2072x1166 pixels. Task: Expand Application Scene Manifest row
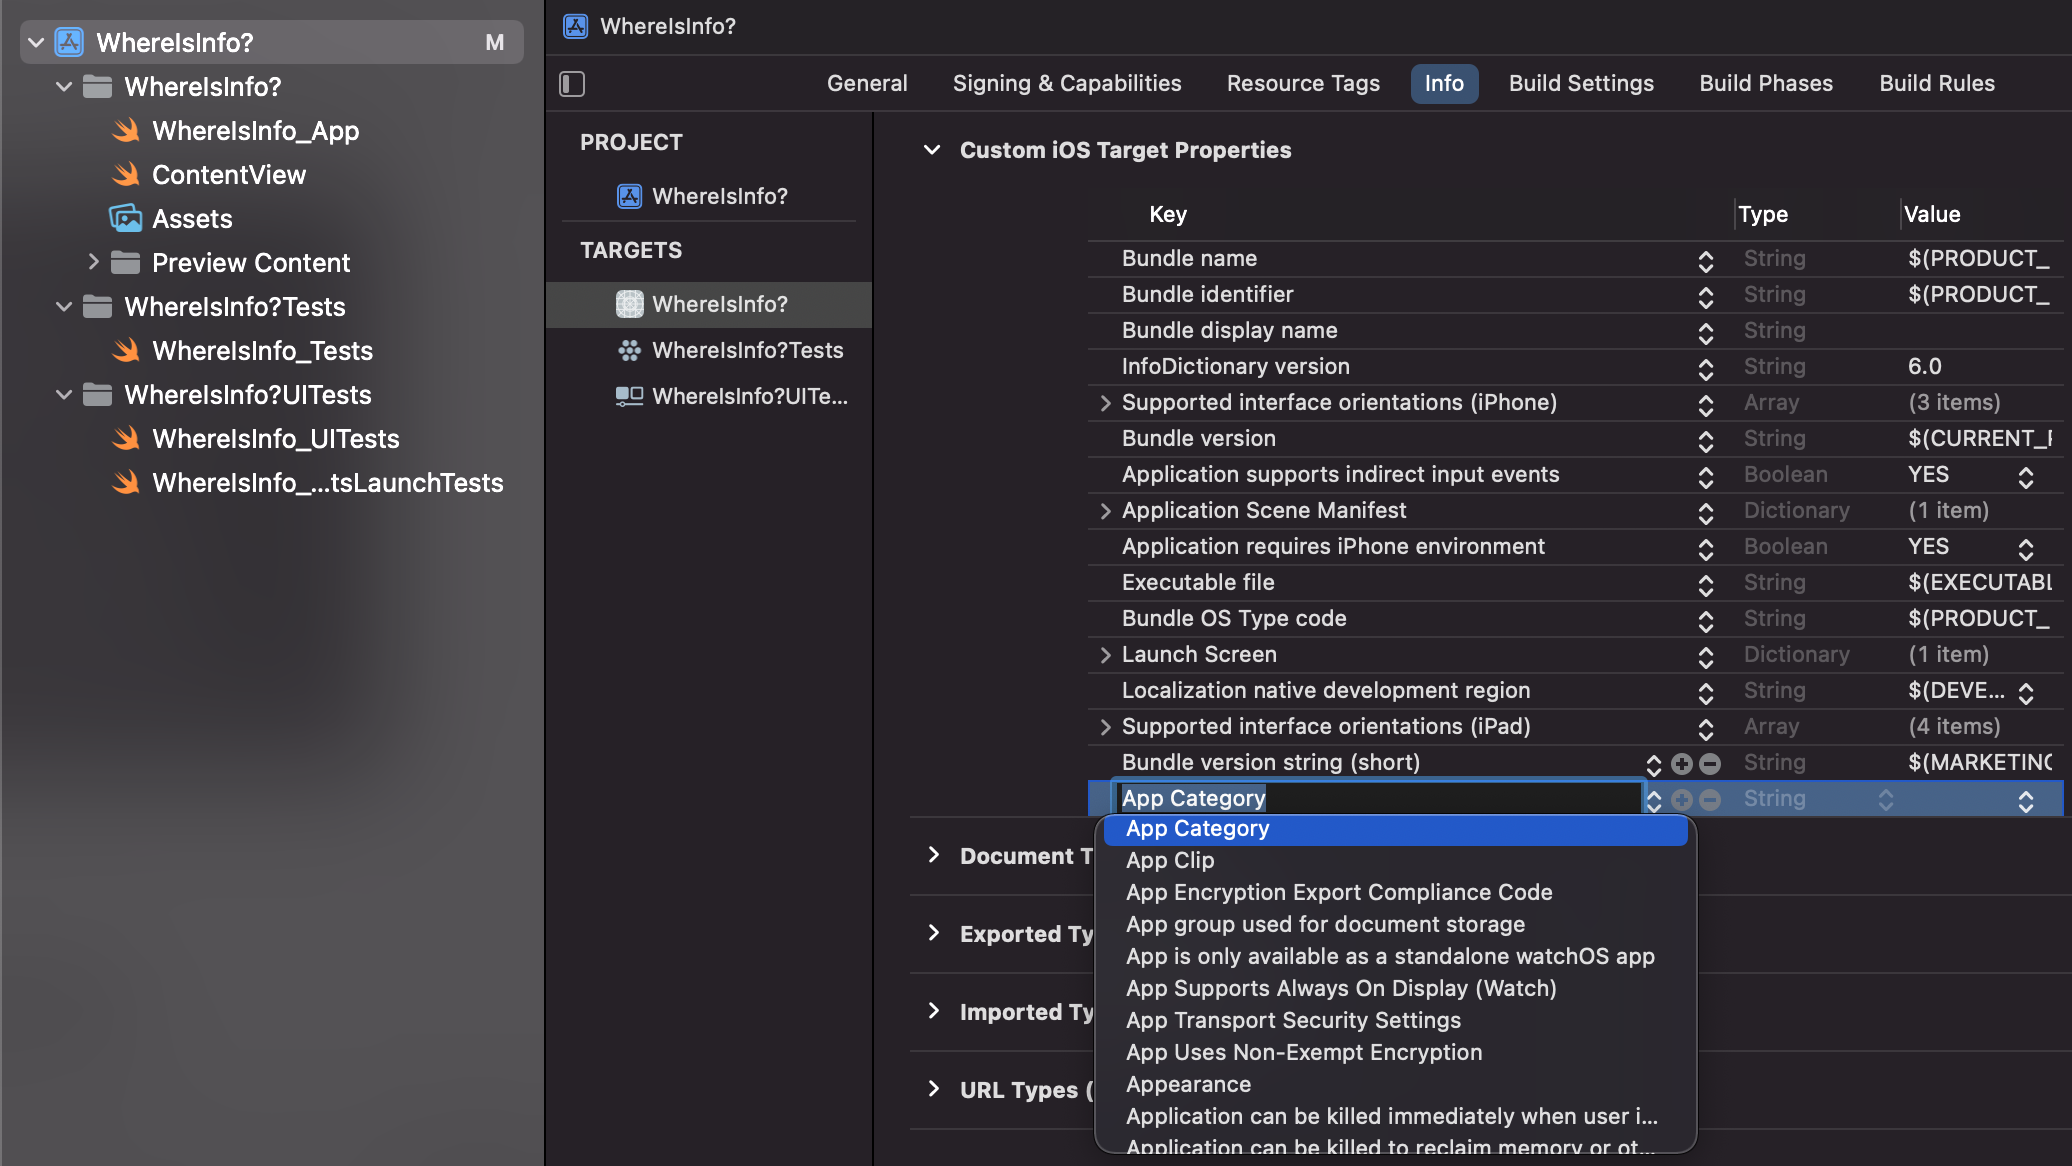click(x=1105, y=511)
